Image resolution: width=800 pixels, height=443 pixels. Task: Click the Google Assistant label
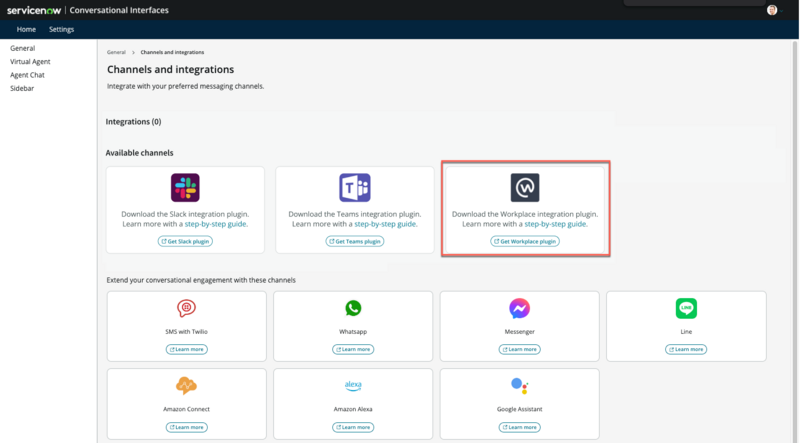point(519,409)
